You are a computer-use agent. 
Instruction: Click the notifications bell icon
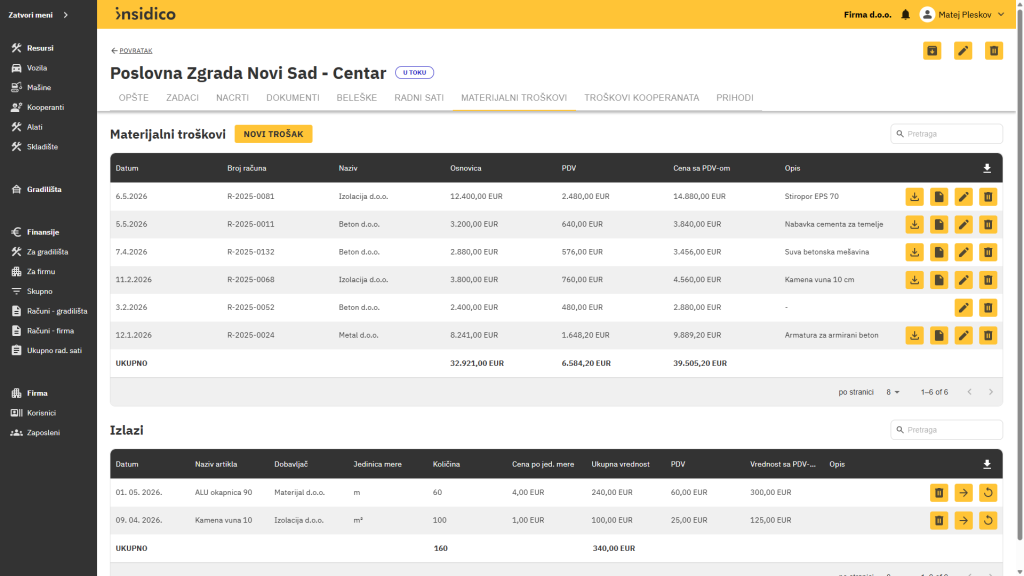(905, 14)
